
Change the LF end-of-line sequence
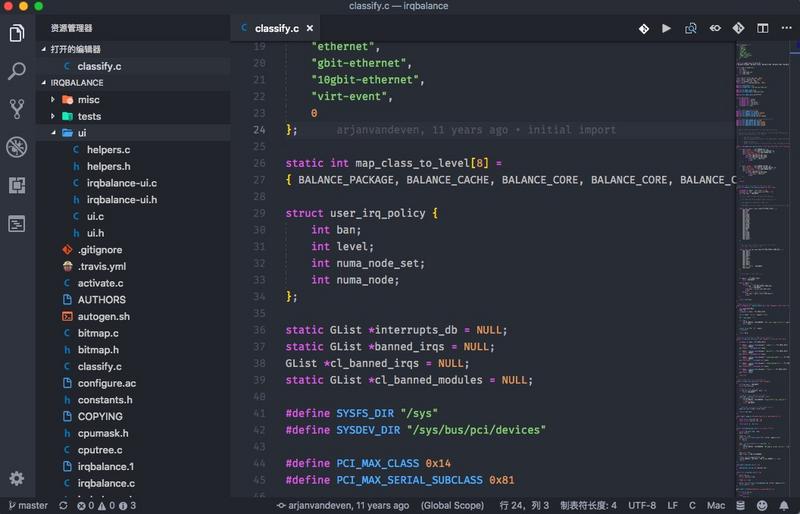tap(672, 505)
